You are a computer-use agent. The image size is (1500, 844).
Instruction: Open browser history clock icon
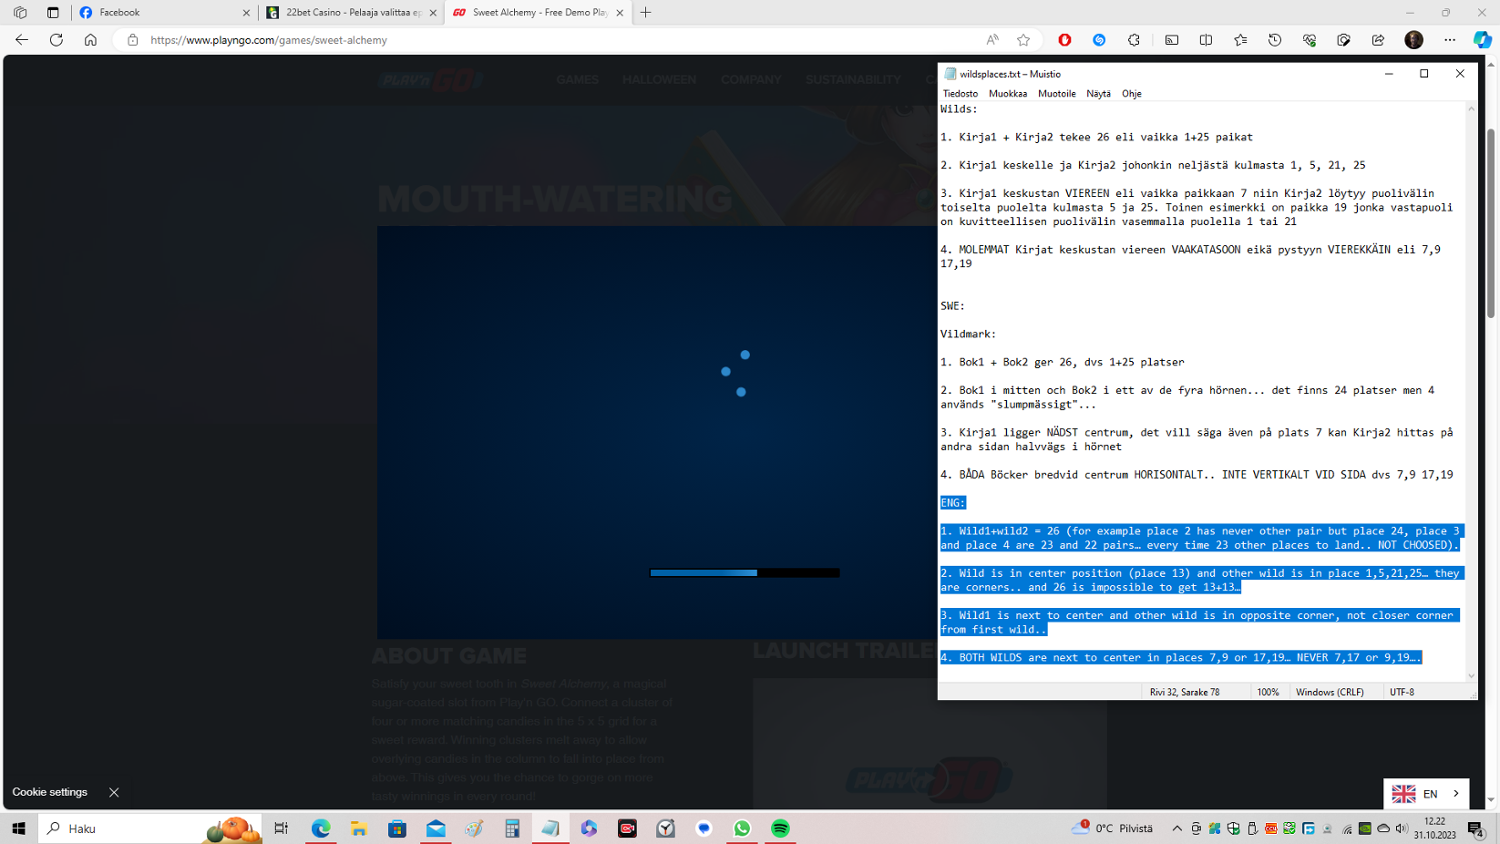click(1274, 40)
